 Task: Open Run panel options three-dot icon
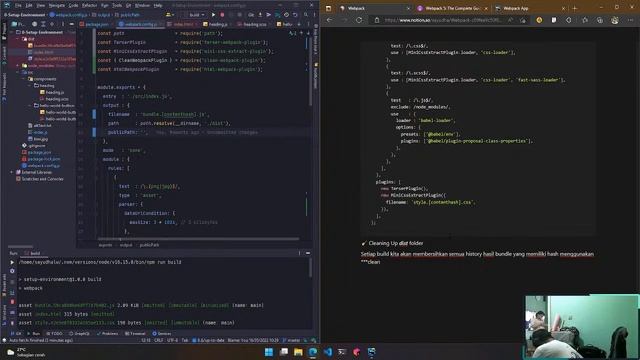299,253
